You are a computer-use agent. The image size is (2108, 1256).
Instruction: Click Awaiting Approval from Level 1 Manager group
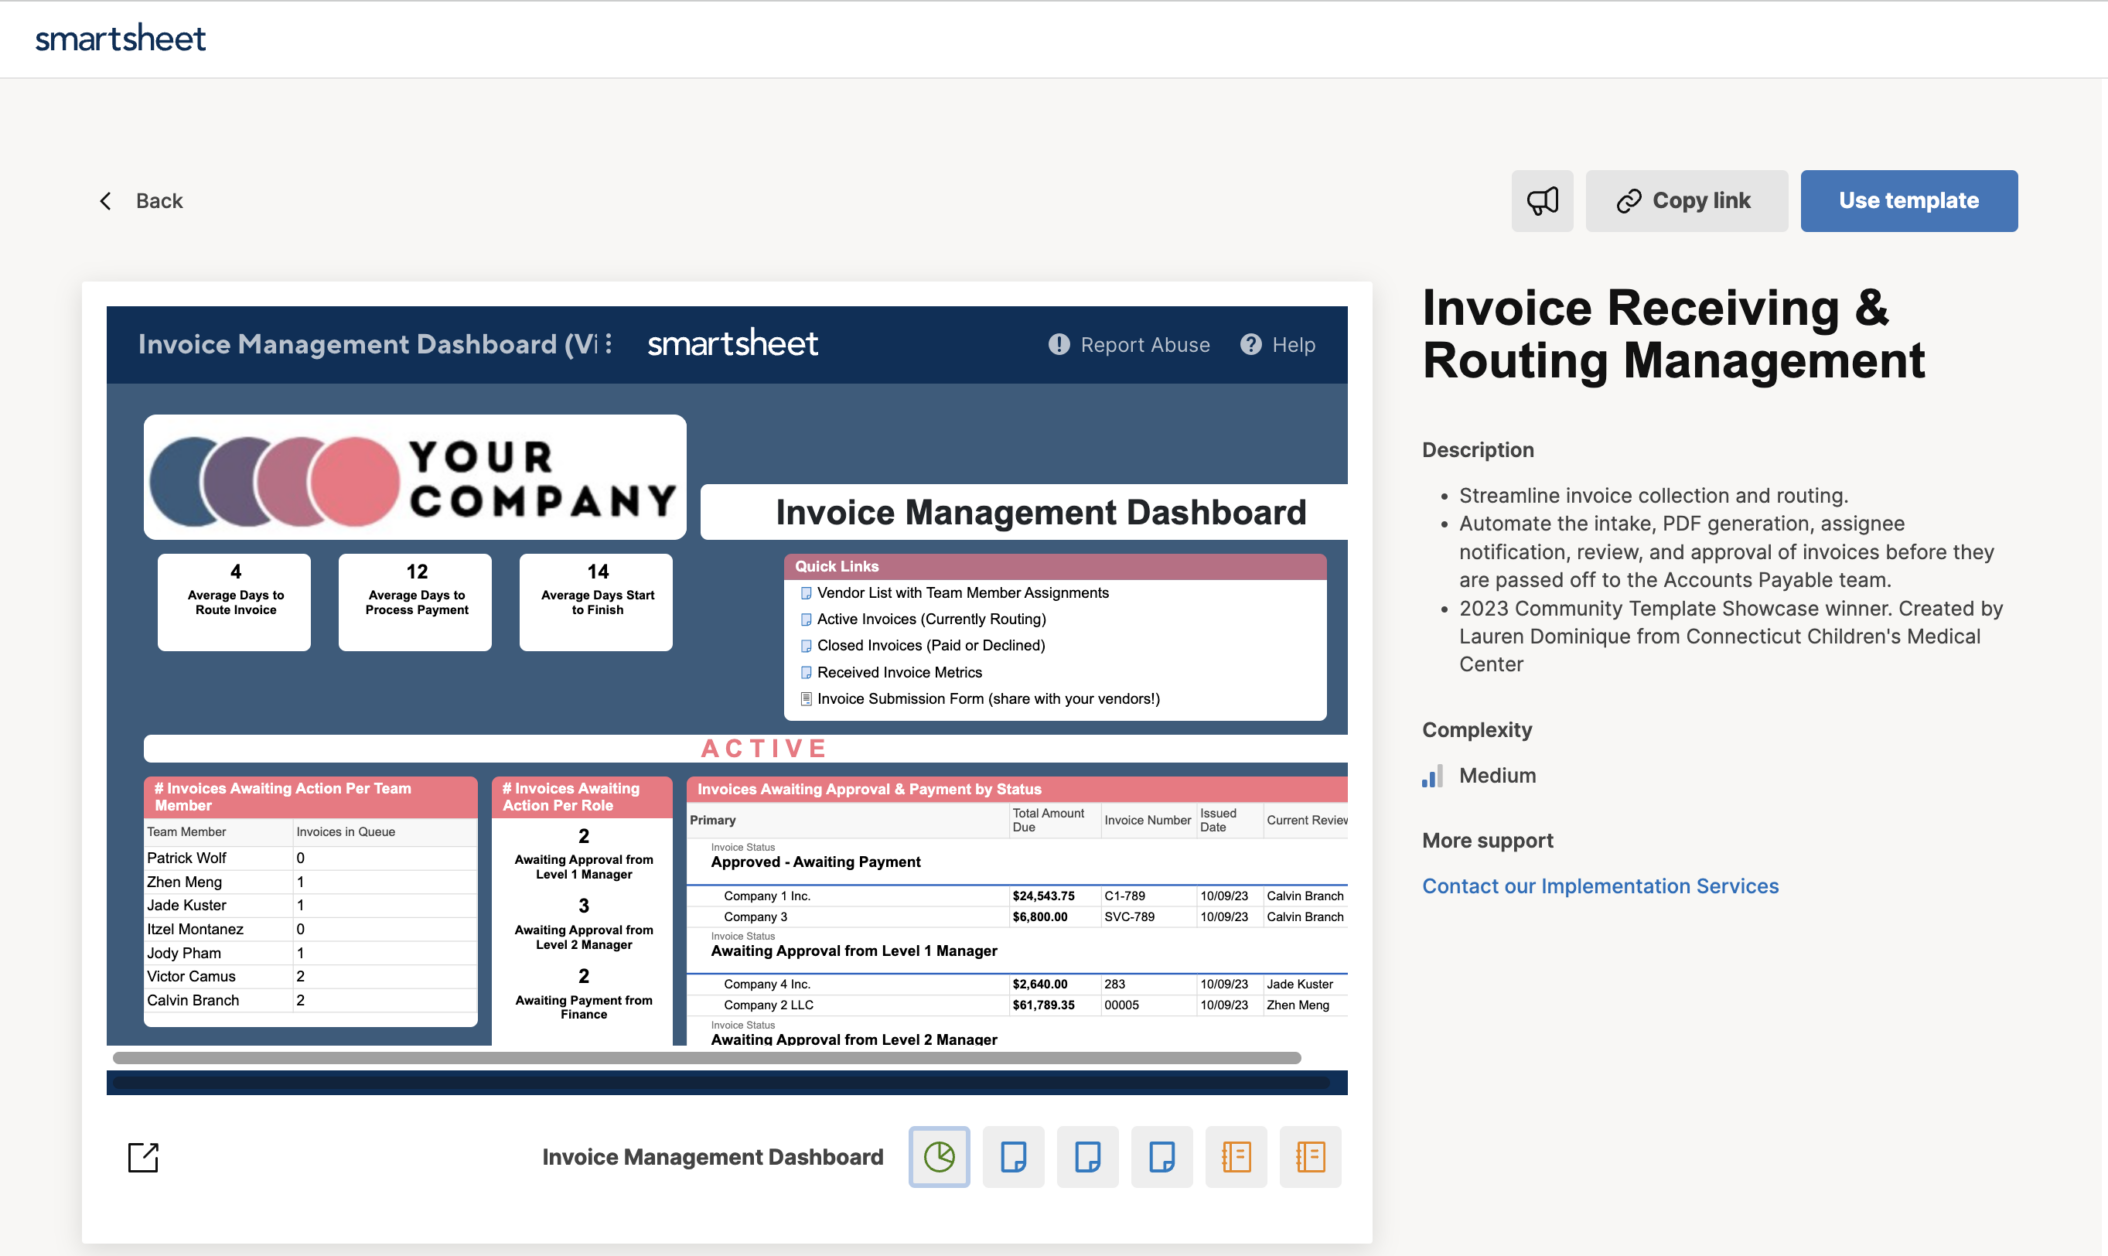(x=854, y=951)
